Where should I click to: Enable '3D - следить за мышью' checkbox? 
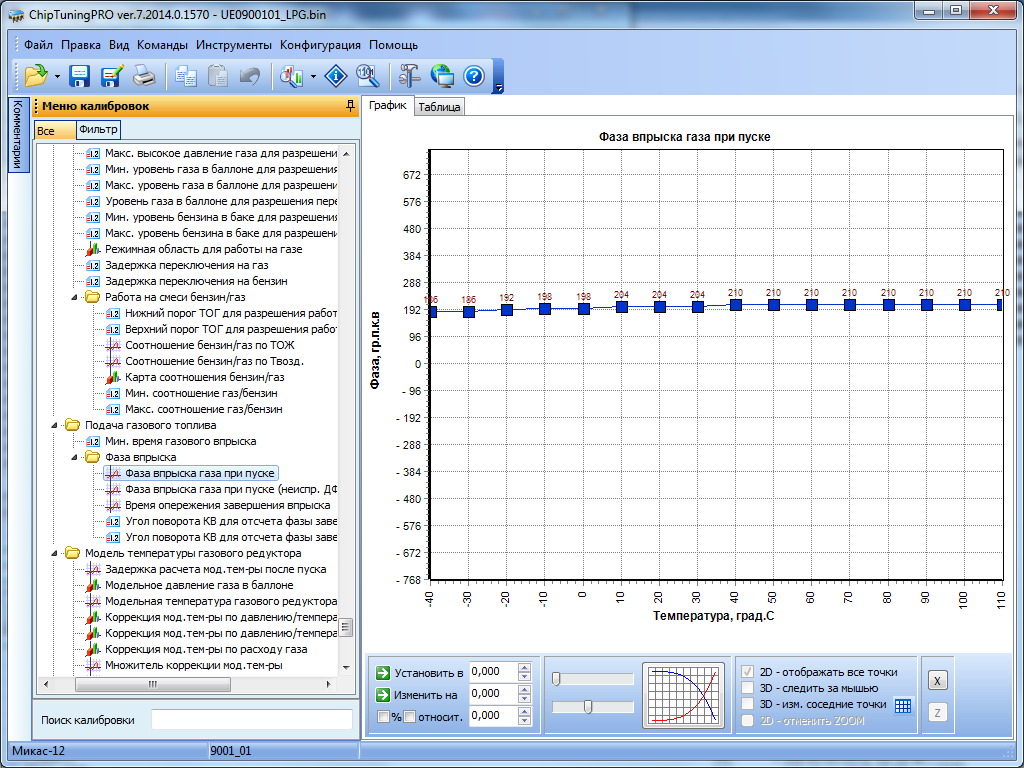point(747,688)
